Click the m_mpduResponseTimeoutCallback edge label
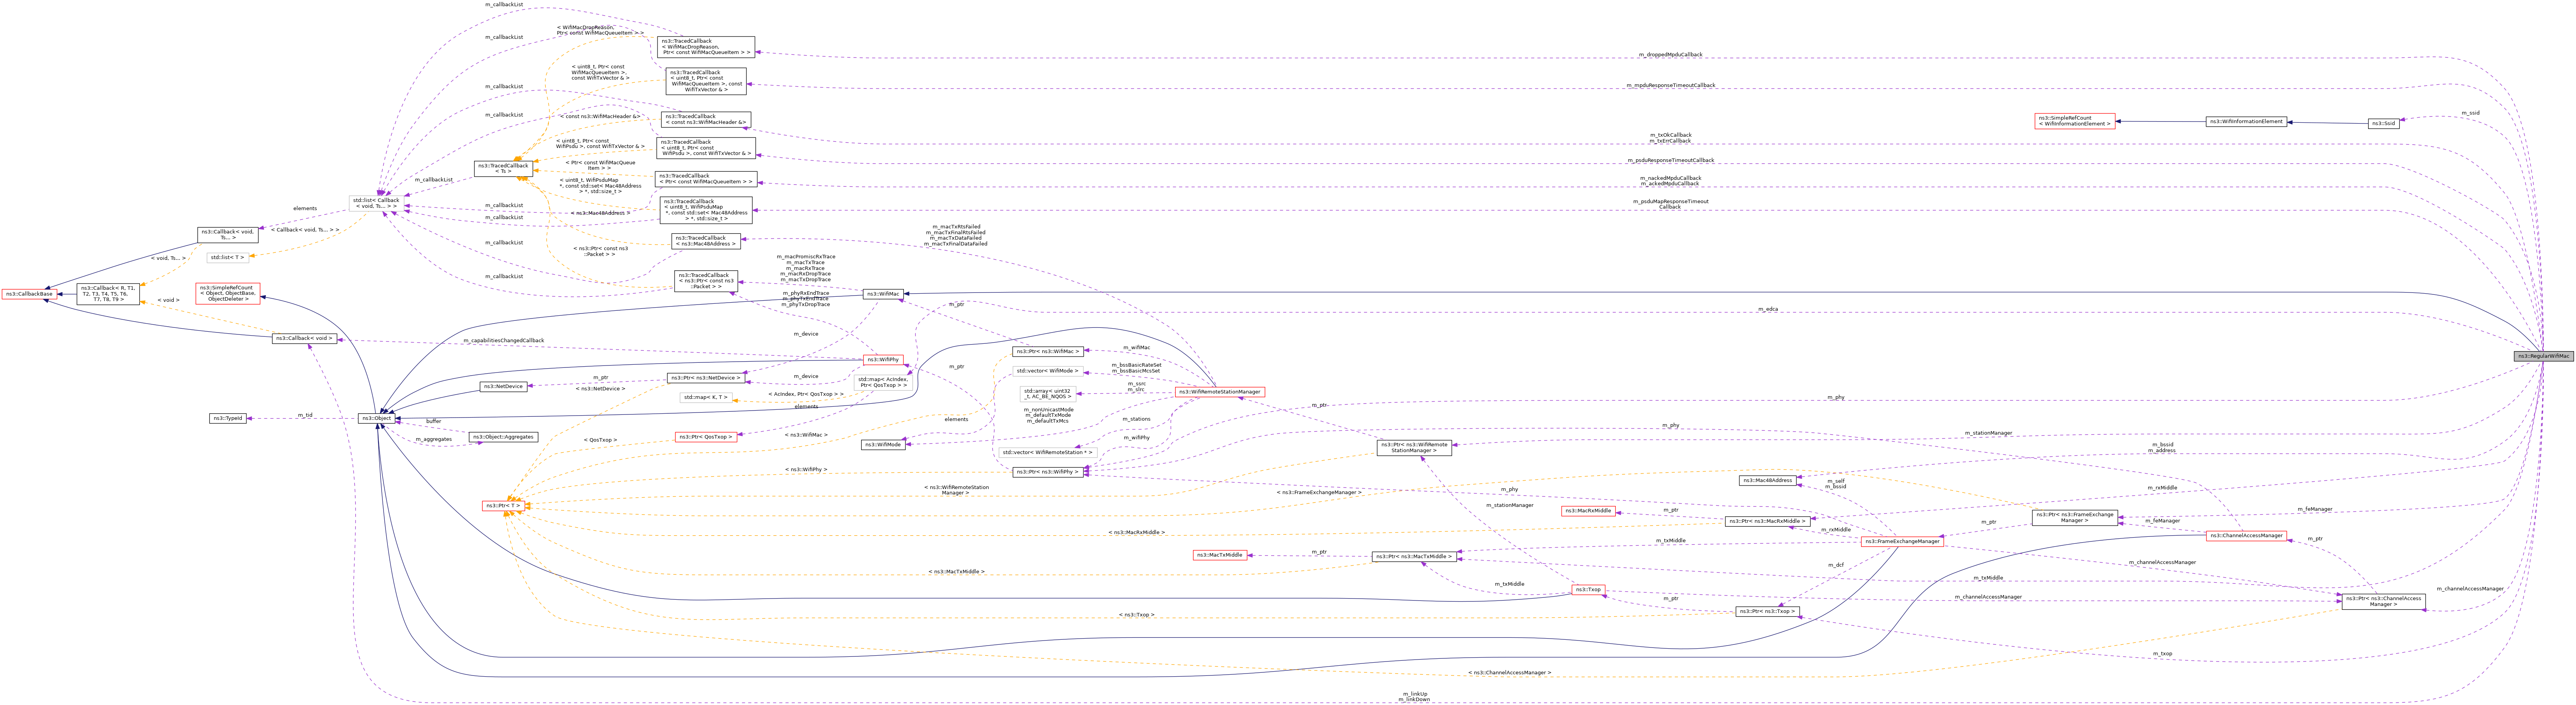This screenshot has width=2576, height=705. [x=1670, y=86]
